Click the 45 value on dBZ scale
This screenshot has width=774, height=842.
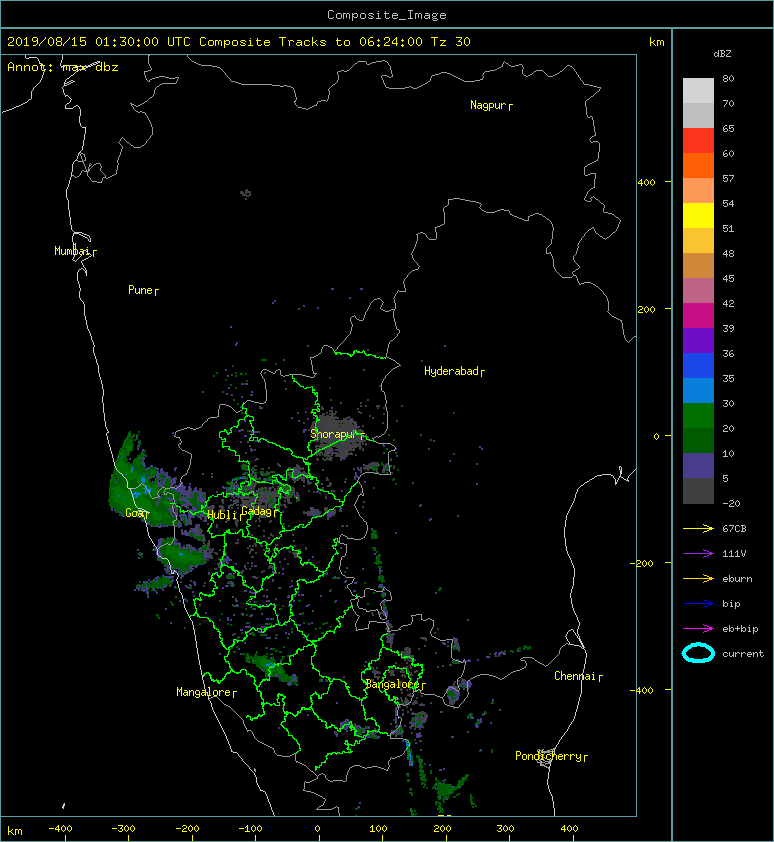[x=728, y=279]
